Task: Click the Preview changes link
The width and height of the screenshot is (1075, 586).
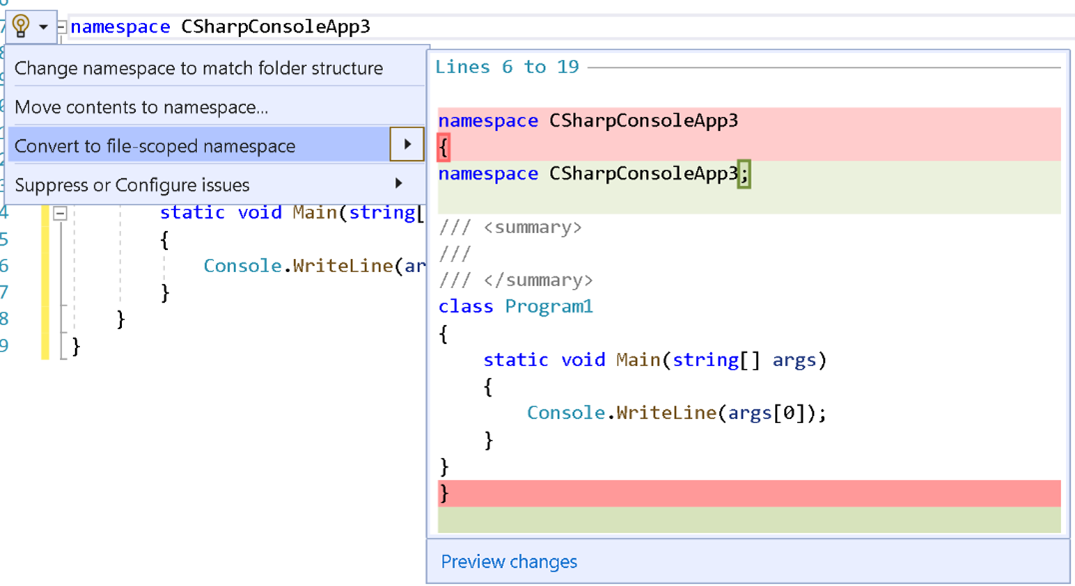Action: [x=509, y=562]
